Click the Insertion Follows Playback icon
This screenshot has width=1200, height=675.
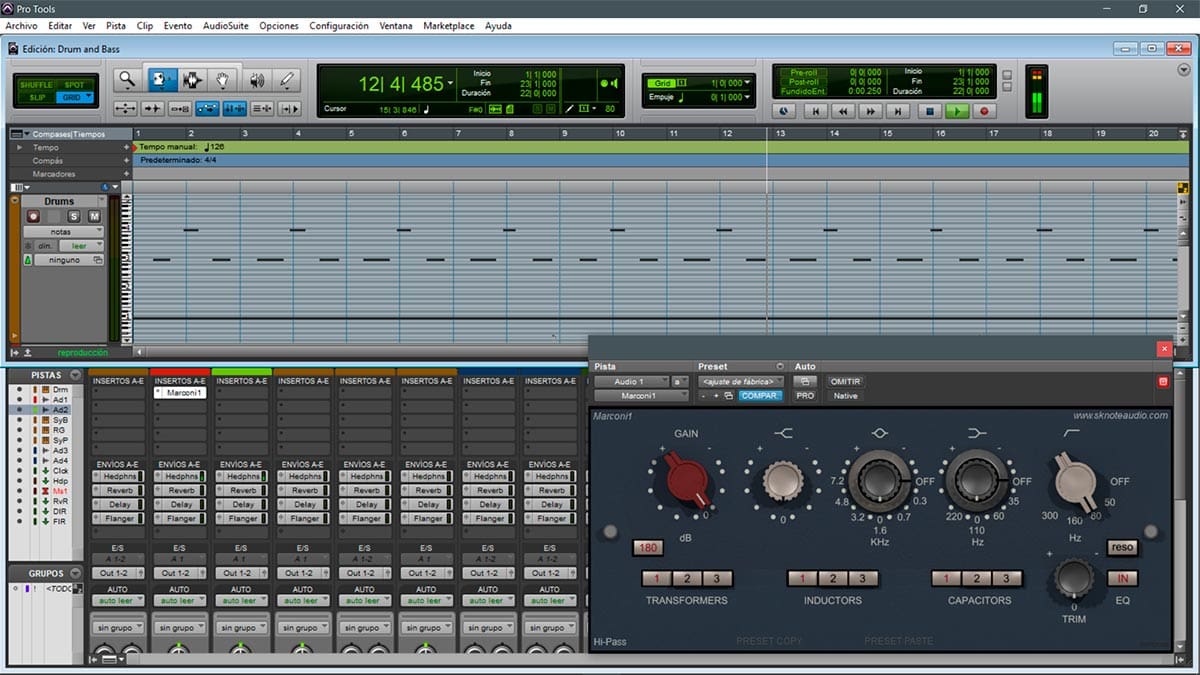pyautogui.click(x=289, y=108)
